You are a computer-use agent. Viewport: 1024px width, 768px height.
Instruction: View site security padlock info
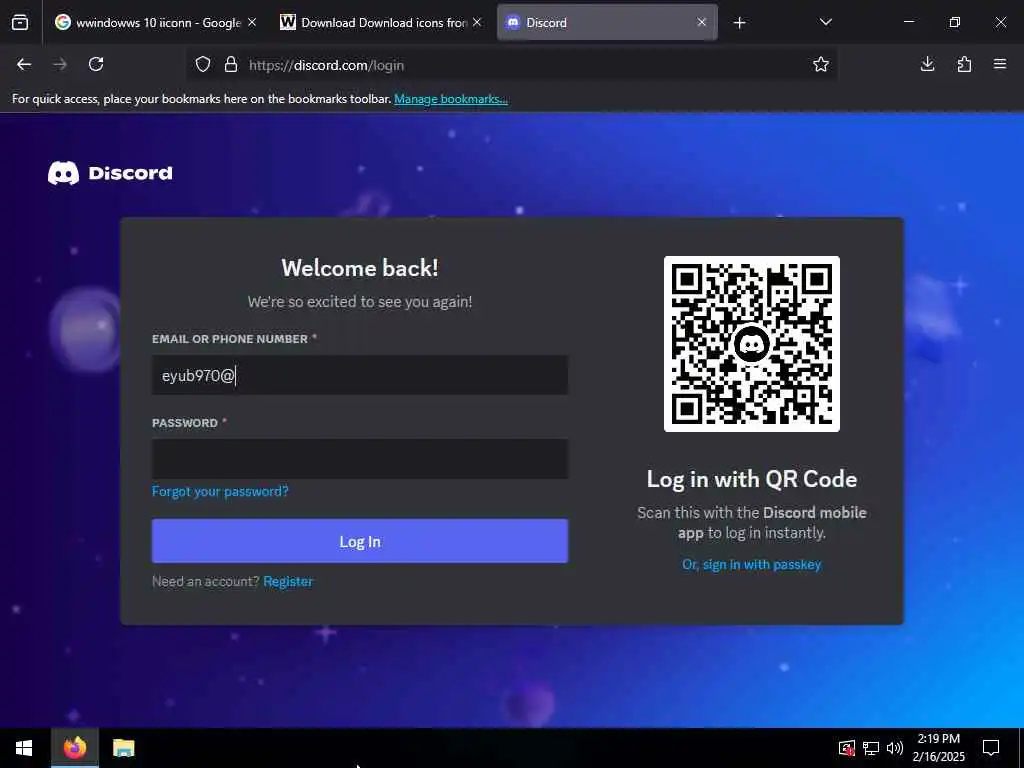tap(231, 65)
